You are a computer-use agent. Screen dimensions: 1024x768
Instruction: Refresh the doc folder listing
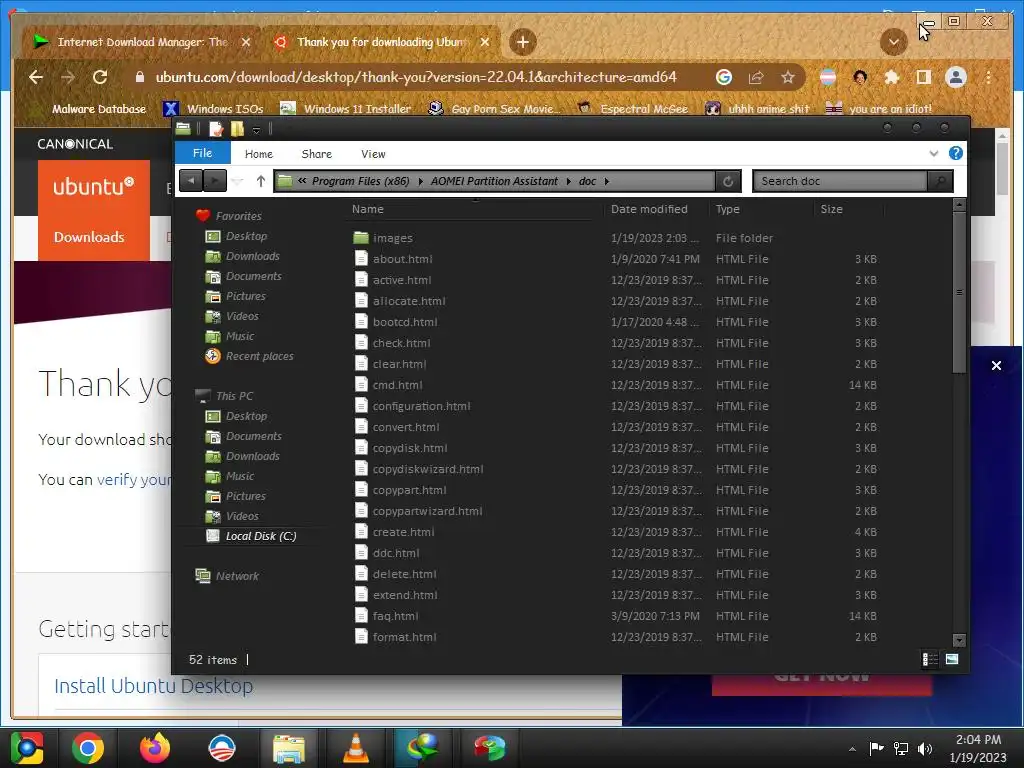[728, 181]
